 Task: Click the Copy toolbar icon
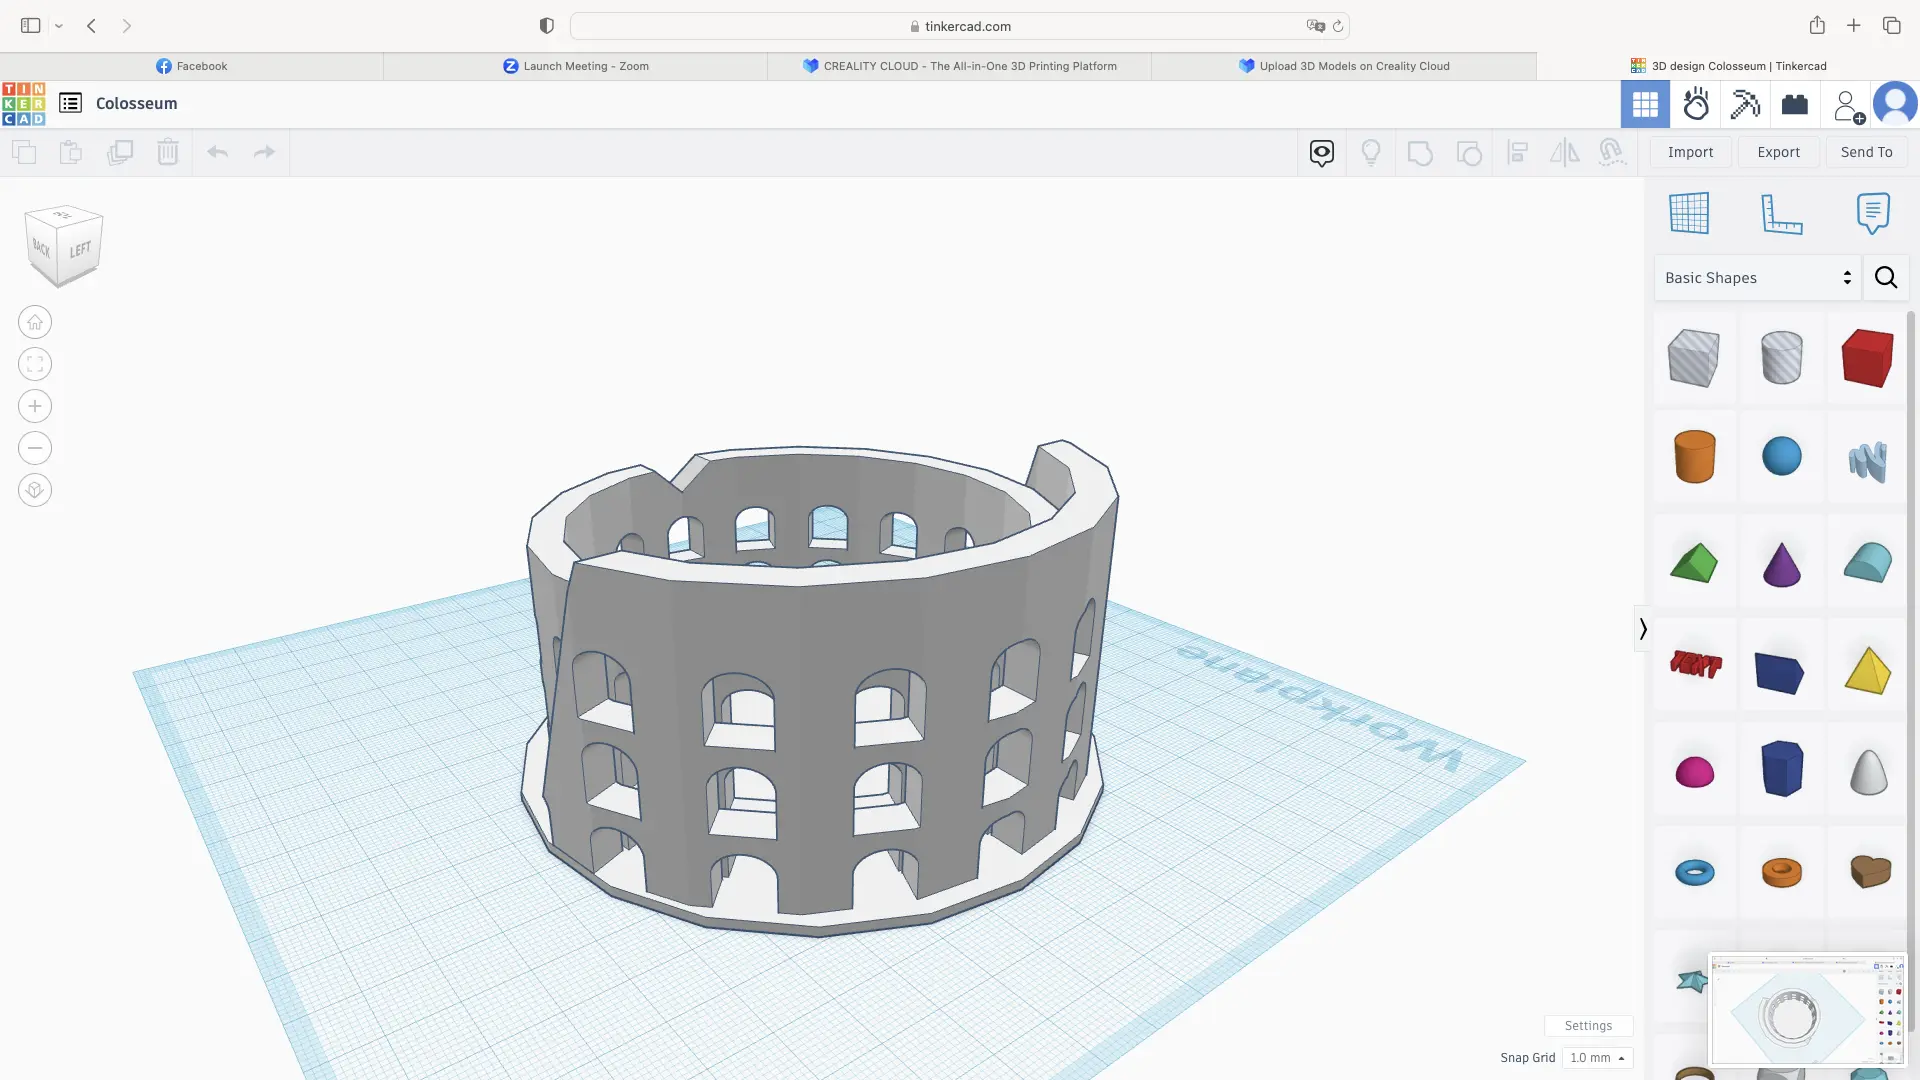[24, 152]
